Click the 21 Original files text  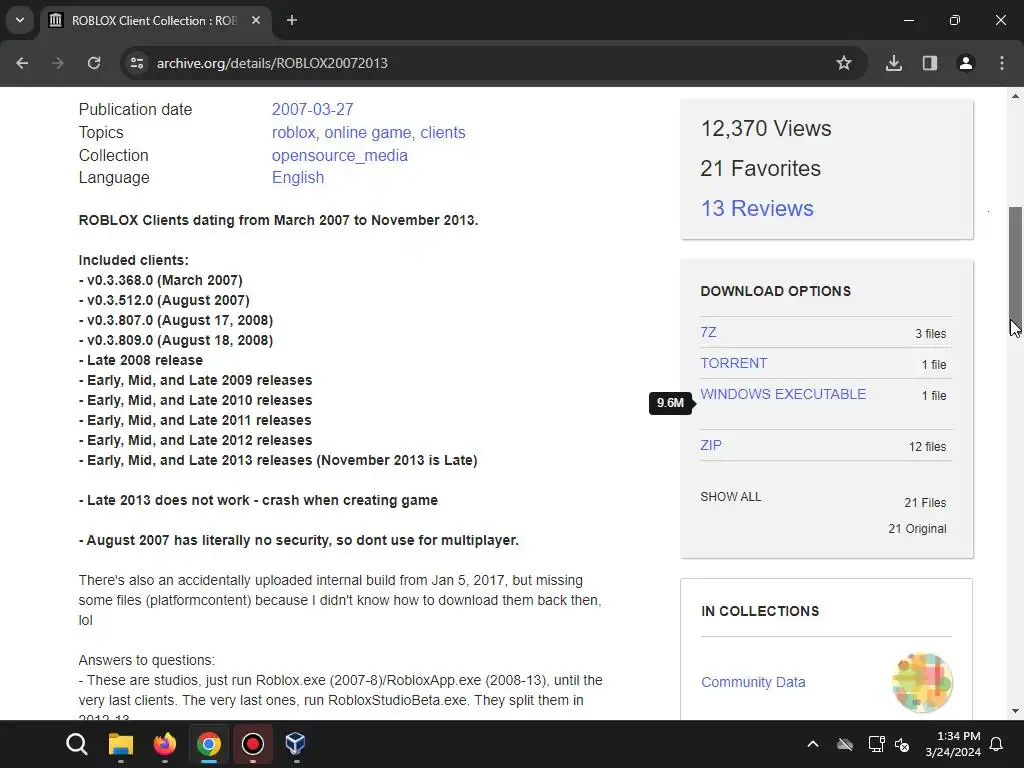[x=917, y=528]
